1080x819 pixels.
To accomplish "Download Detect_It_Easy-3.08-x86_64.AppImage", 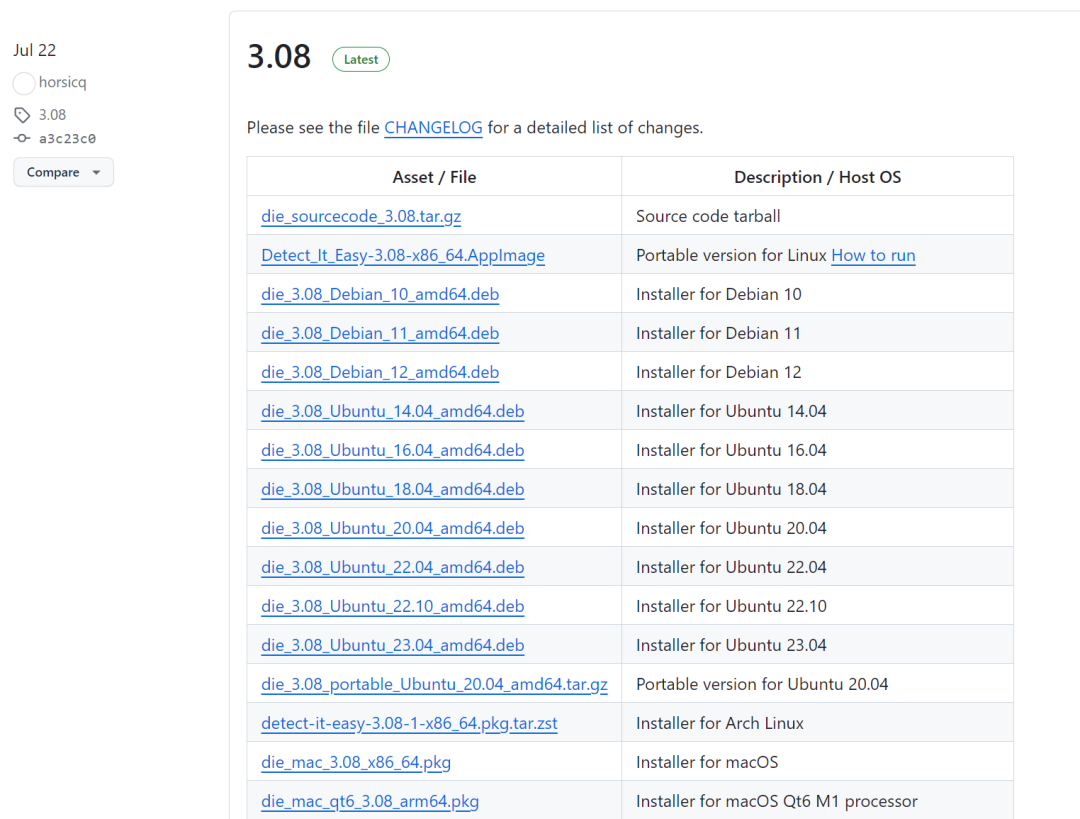I will tap(403, 256).
